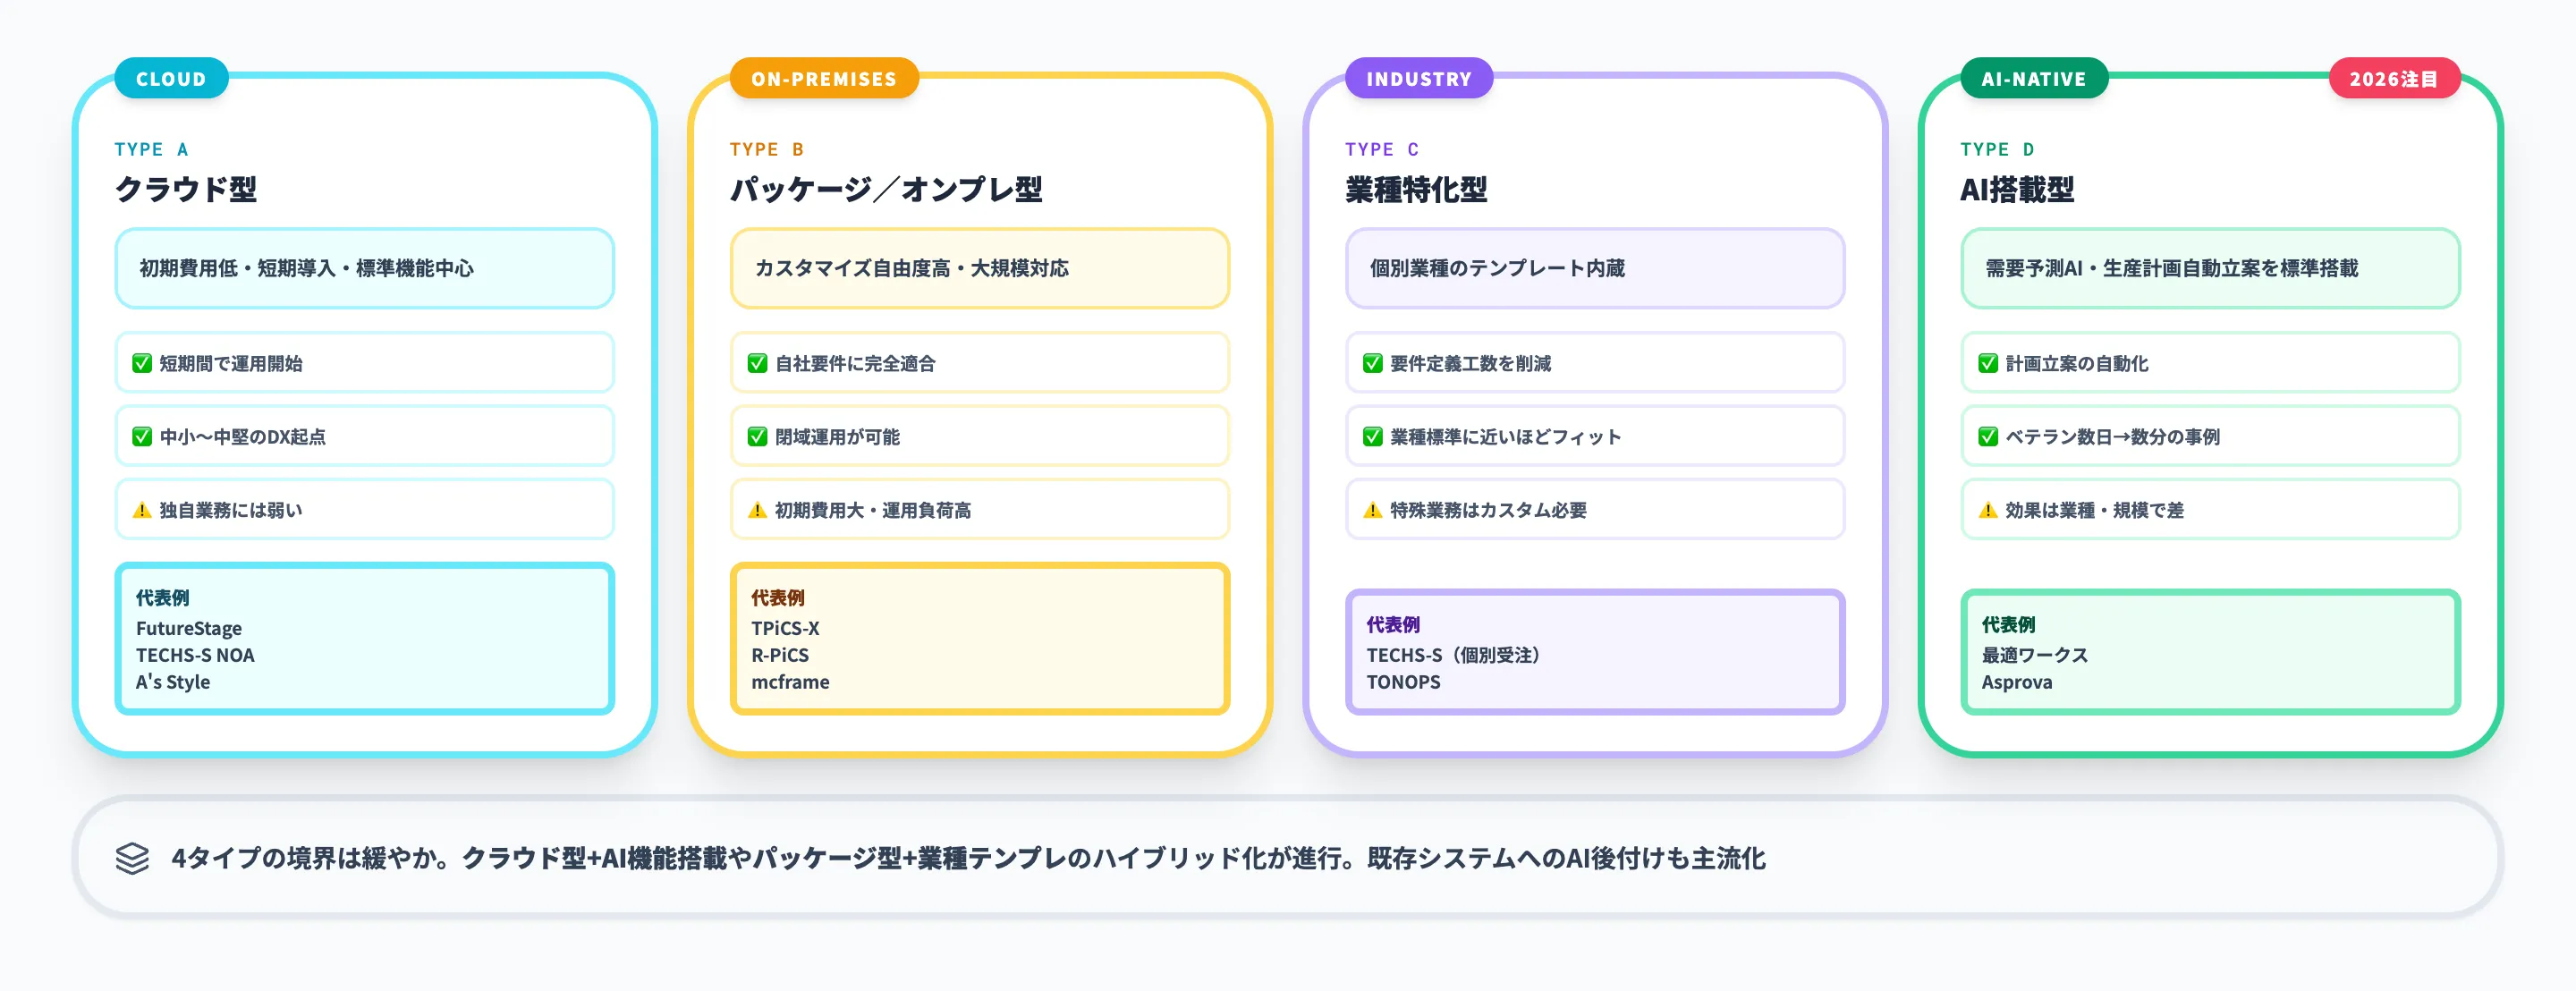The width and height of the screenshot is (2576, 991).
Task: Click the INDUSTRY badge above 業種特化型
Action: (1419, 77)
